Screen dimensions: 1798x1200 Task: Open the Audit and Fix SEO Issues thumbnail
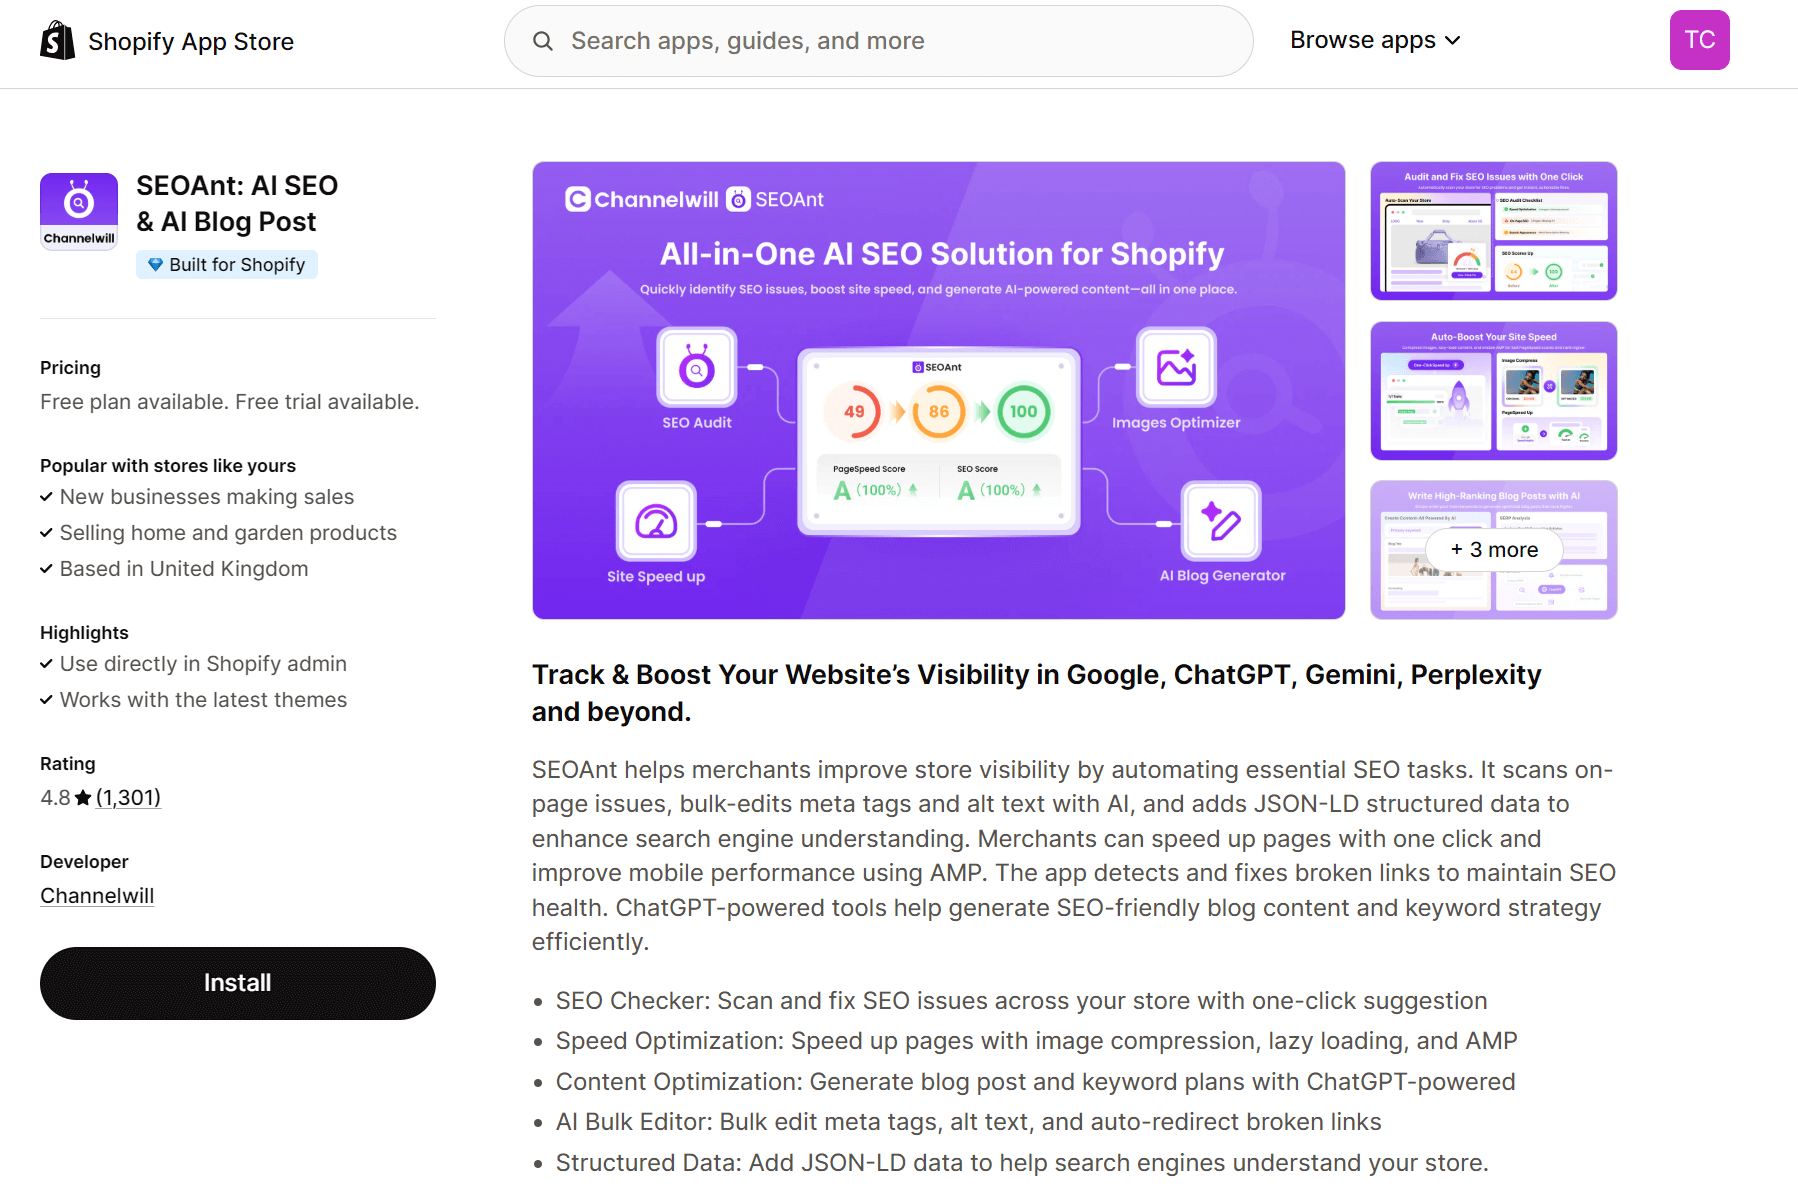[x=1493, y=231]
